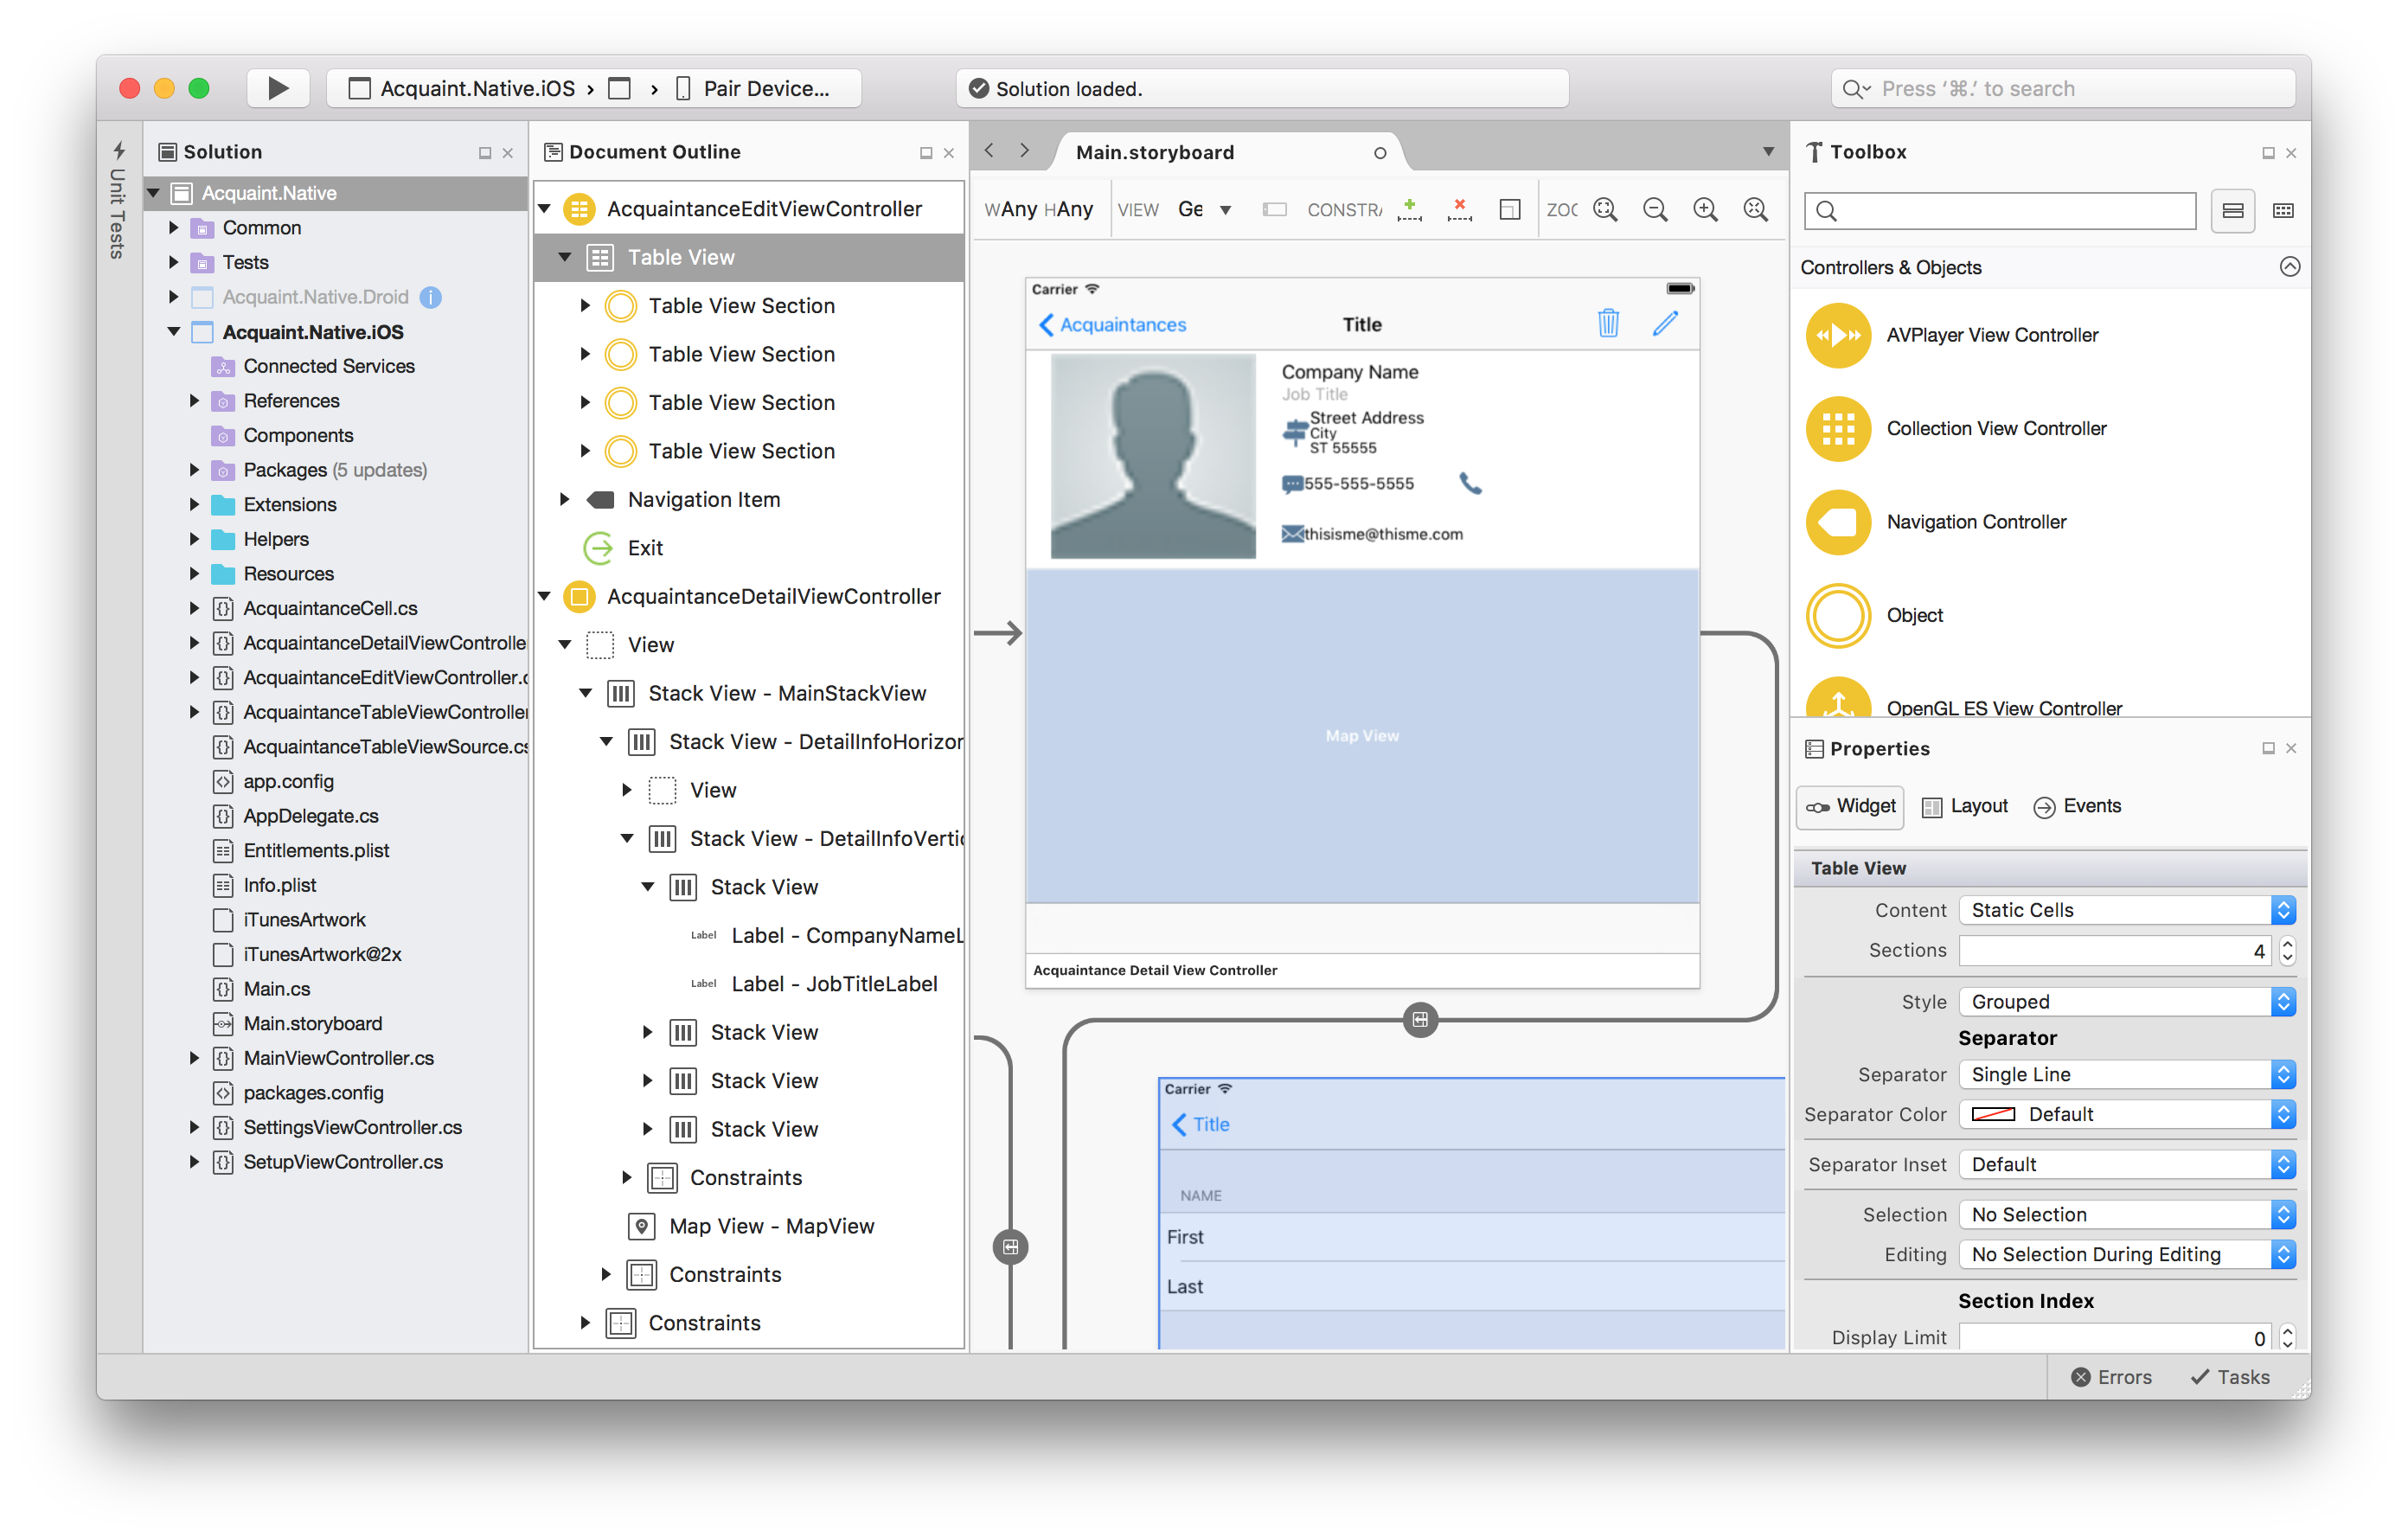
Task: Expand the Constraints node under View
Action: point(588,1320)
